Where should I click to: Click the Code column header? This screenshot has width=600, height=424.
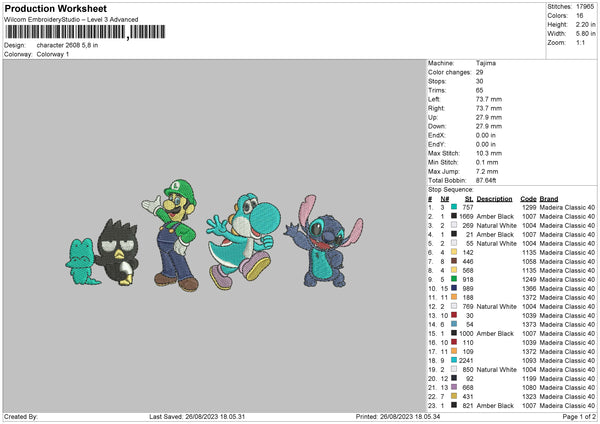[528, 198]
